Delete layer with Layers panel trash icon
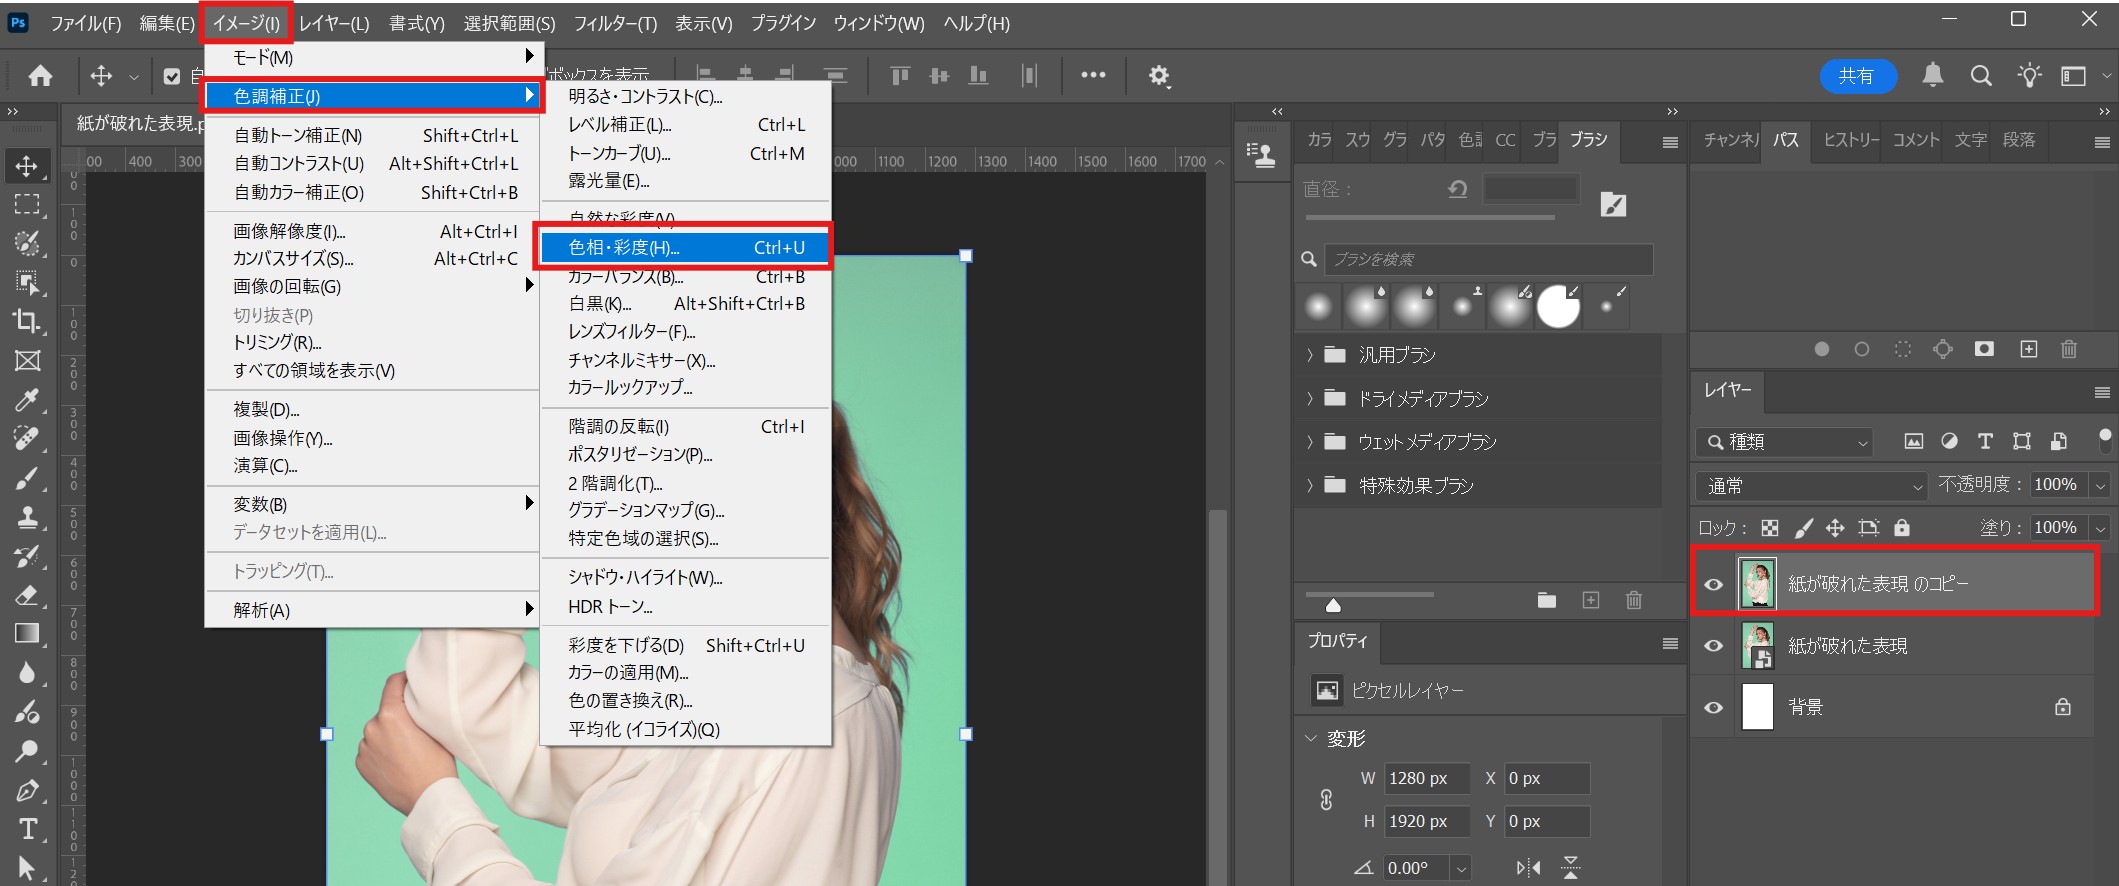The height and width of the screenshot is (886, 2119). pos(2068,349)
